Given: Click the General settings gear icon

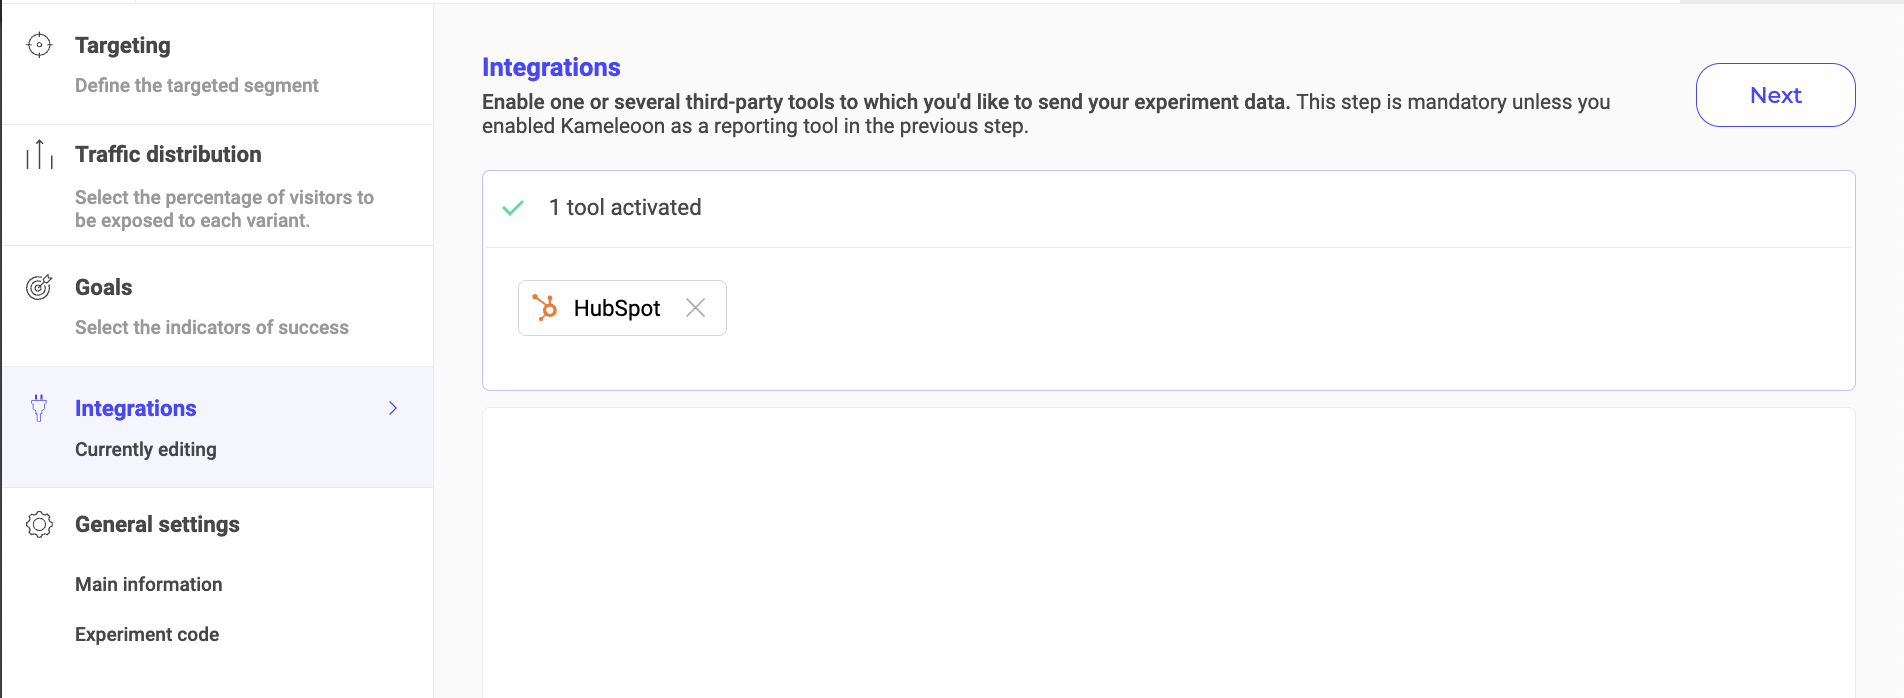Looking at the screenshot, I should click(x=39, y=524).
